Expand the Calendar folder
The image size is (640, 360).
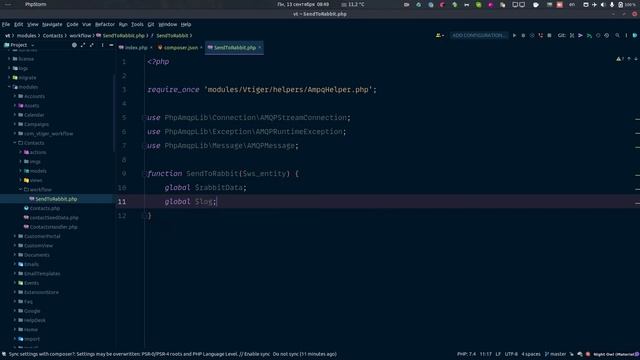point(15,115)
